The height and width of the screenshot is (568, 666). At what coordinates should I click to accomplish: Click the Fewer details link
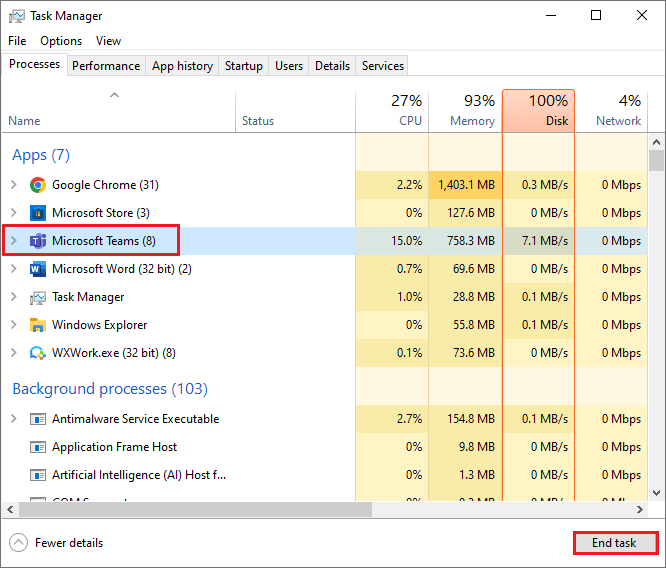[69, 543]
